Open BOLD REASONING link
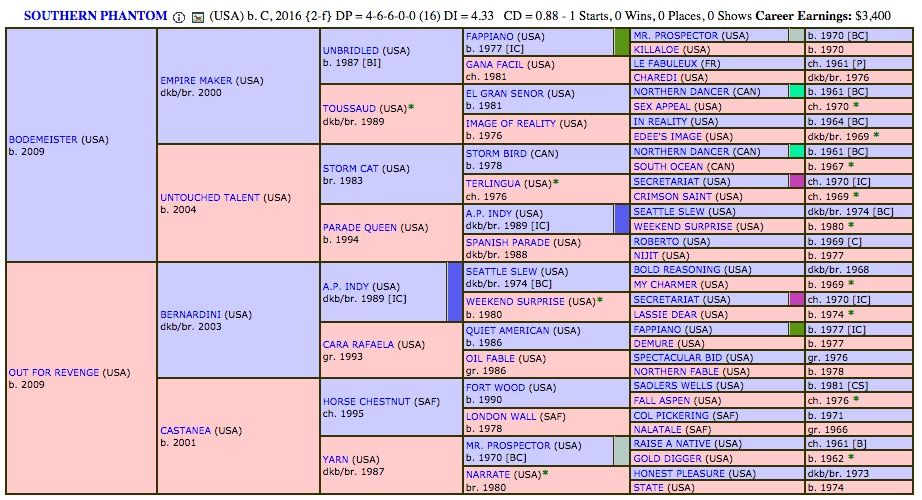 coord(676,270)
